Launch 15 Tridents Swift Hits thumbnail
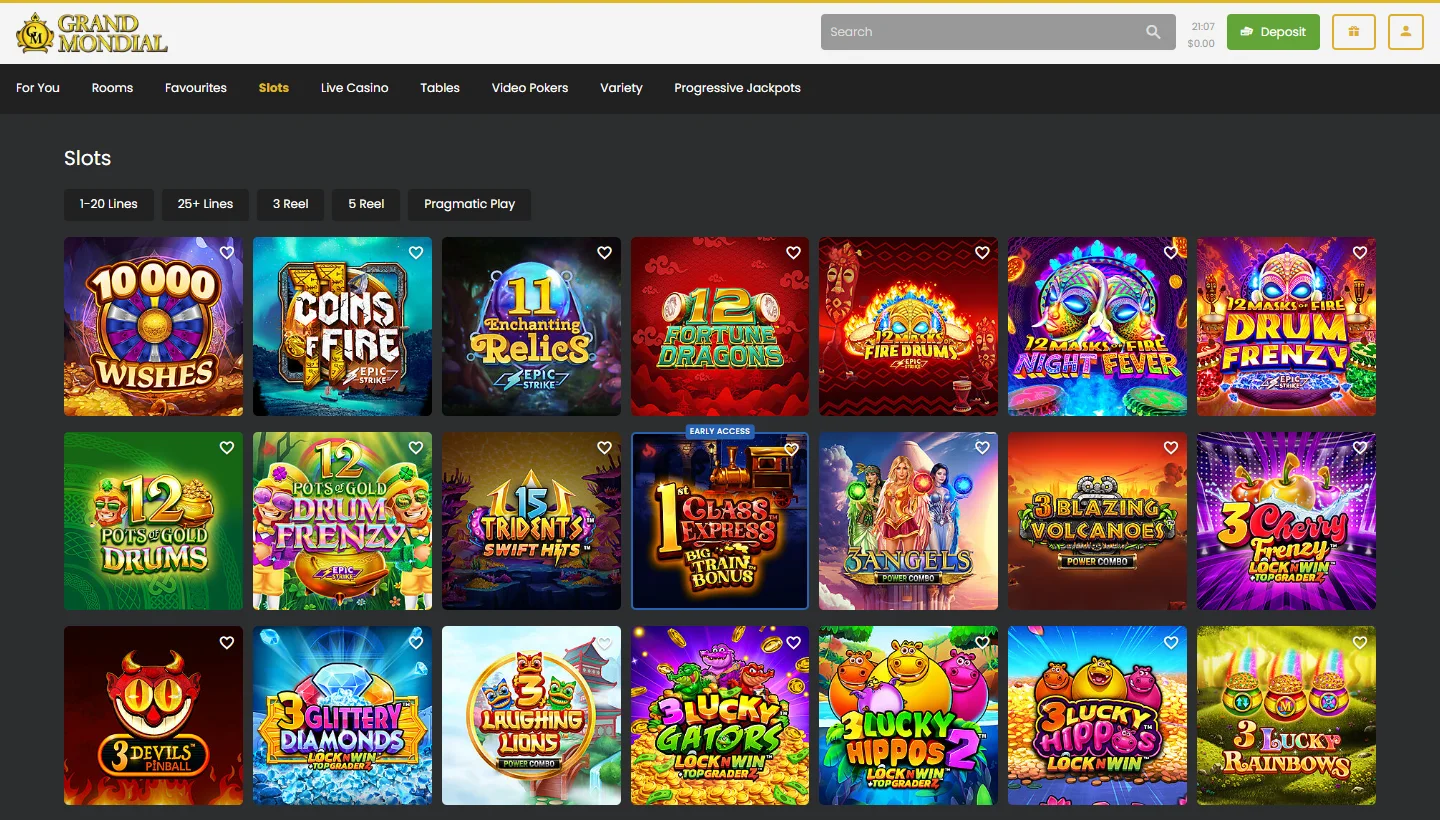The height and width of the screenshot is (820, 1440). pyautogui.click(x=531, y=521)
